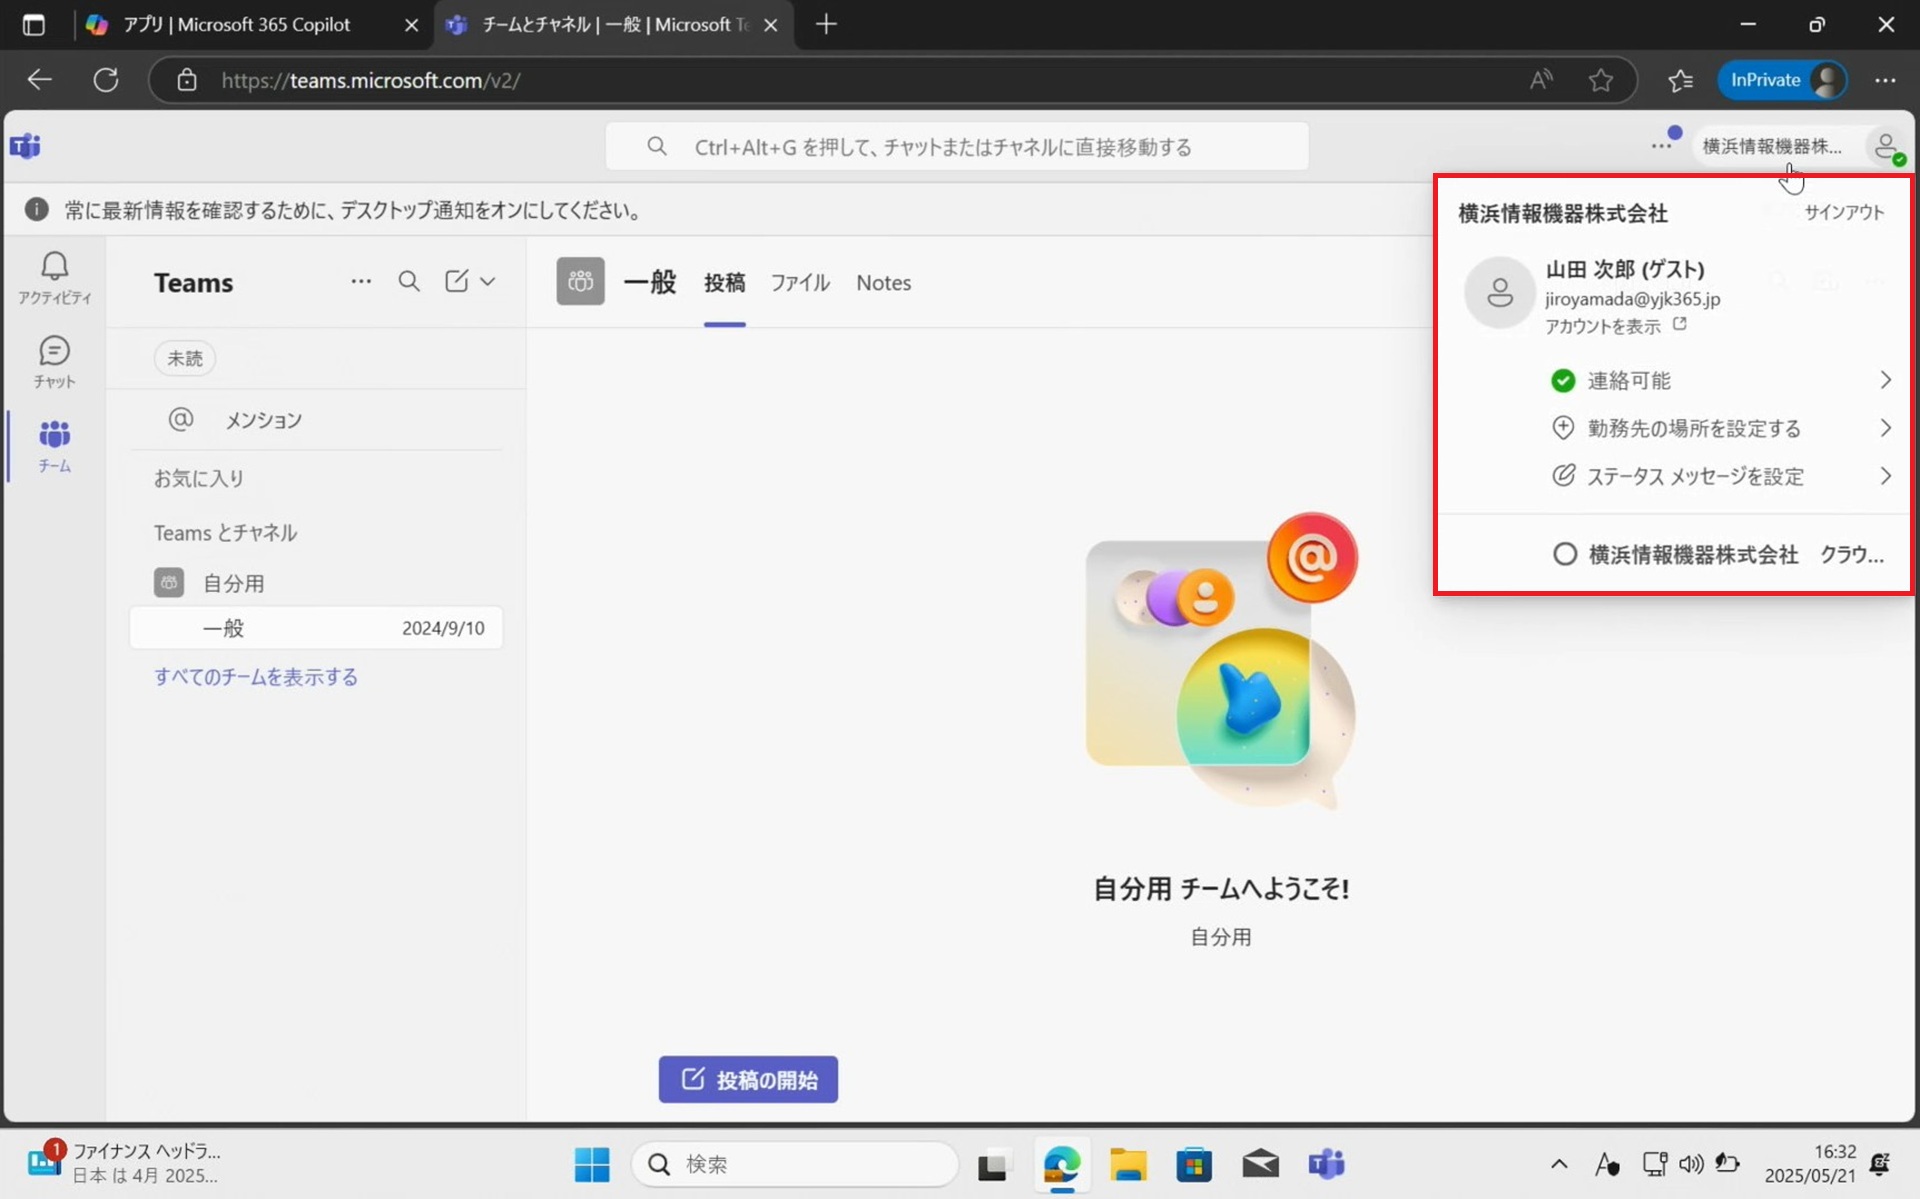The width and height of the screenshot is (1920, 1199).
Task: Open new browser tab with plus
Action: [826, 25]
